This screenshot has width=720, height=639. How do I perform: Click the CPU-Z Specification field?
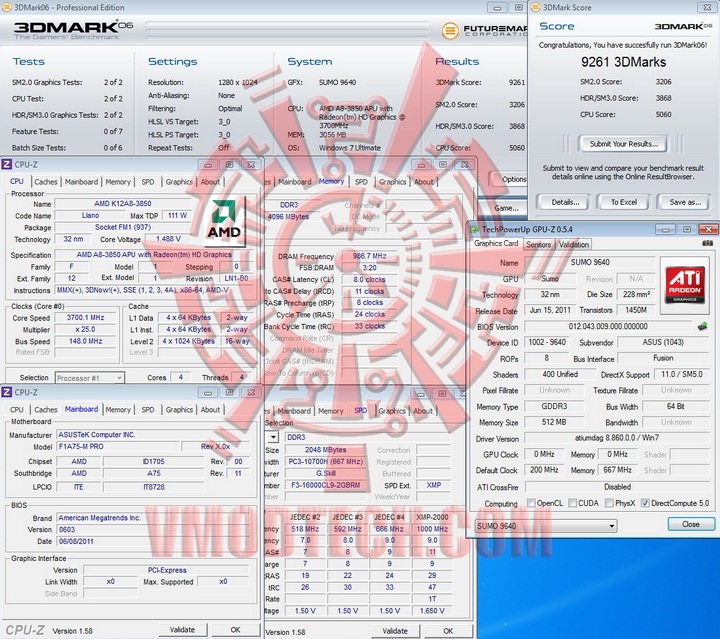pos(154,254)
